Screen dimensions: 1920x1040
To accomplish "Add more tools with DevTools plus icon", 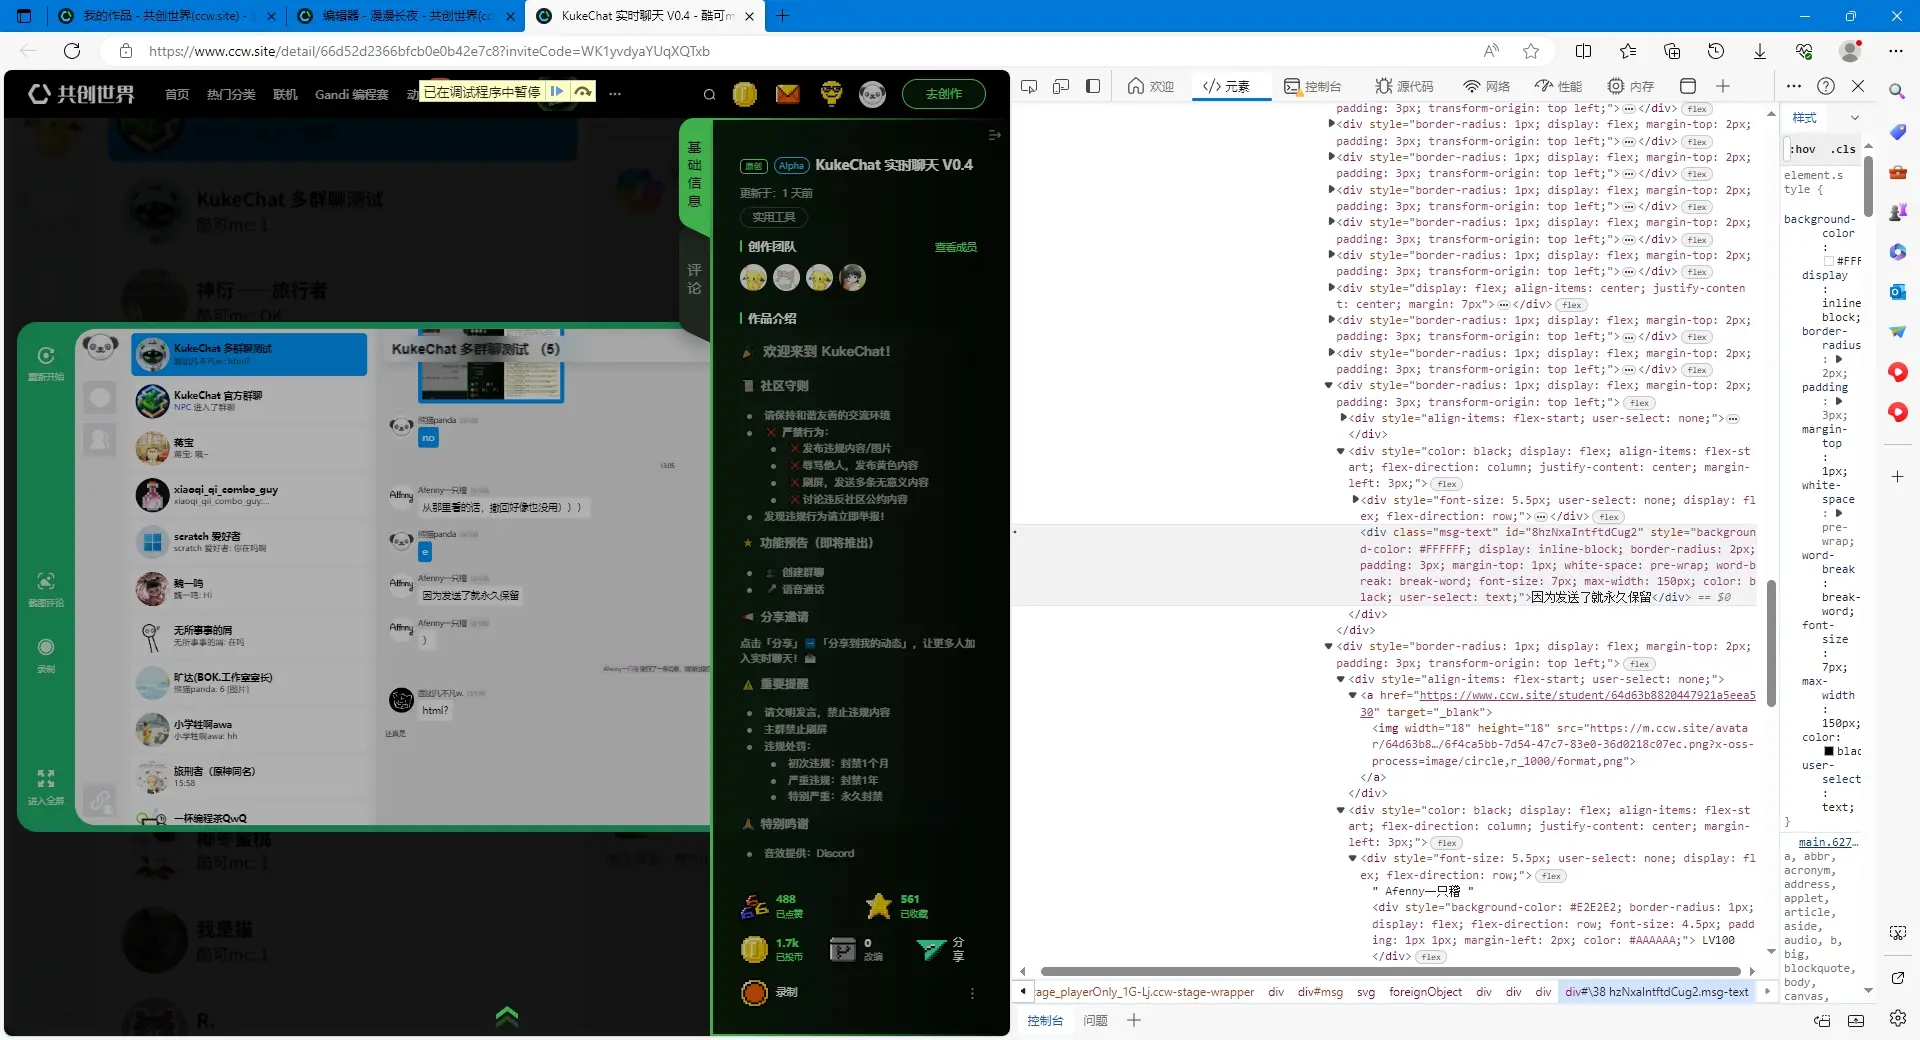I will [1722, 86].
